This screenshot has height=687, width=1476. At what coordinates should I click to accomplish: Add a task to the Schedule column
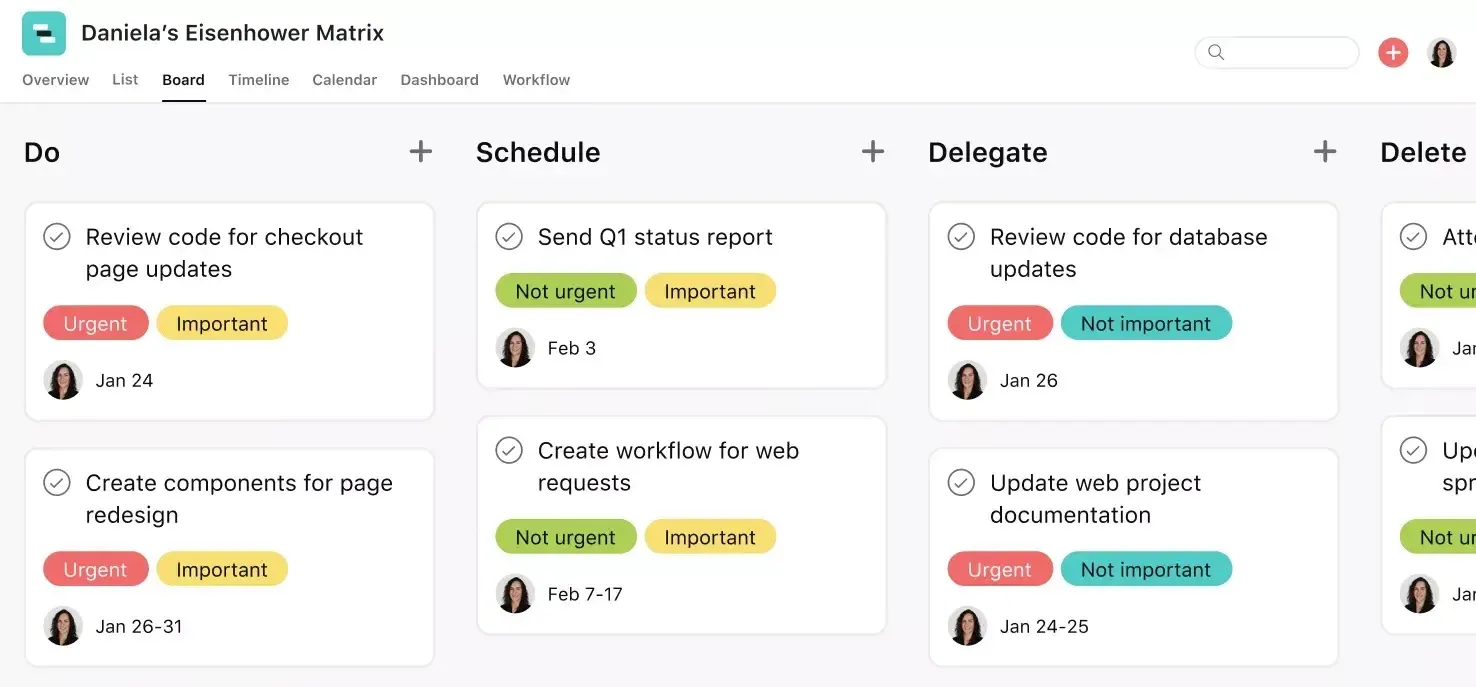(873, 151)
